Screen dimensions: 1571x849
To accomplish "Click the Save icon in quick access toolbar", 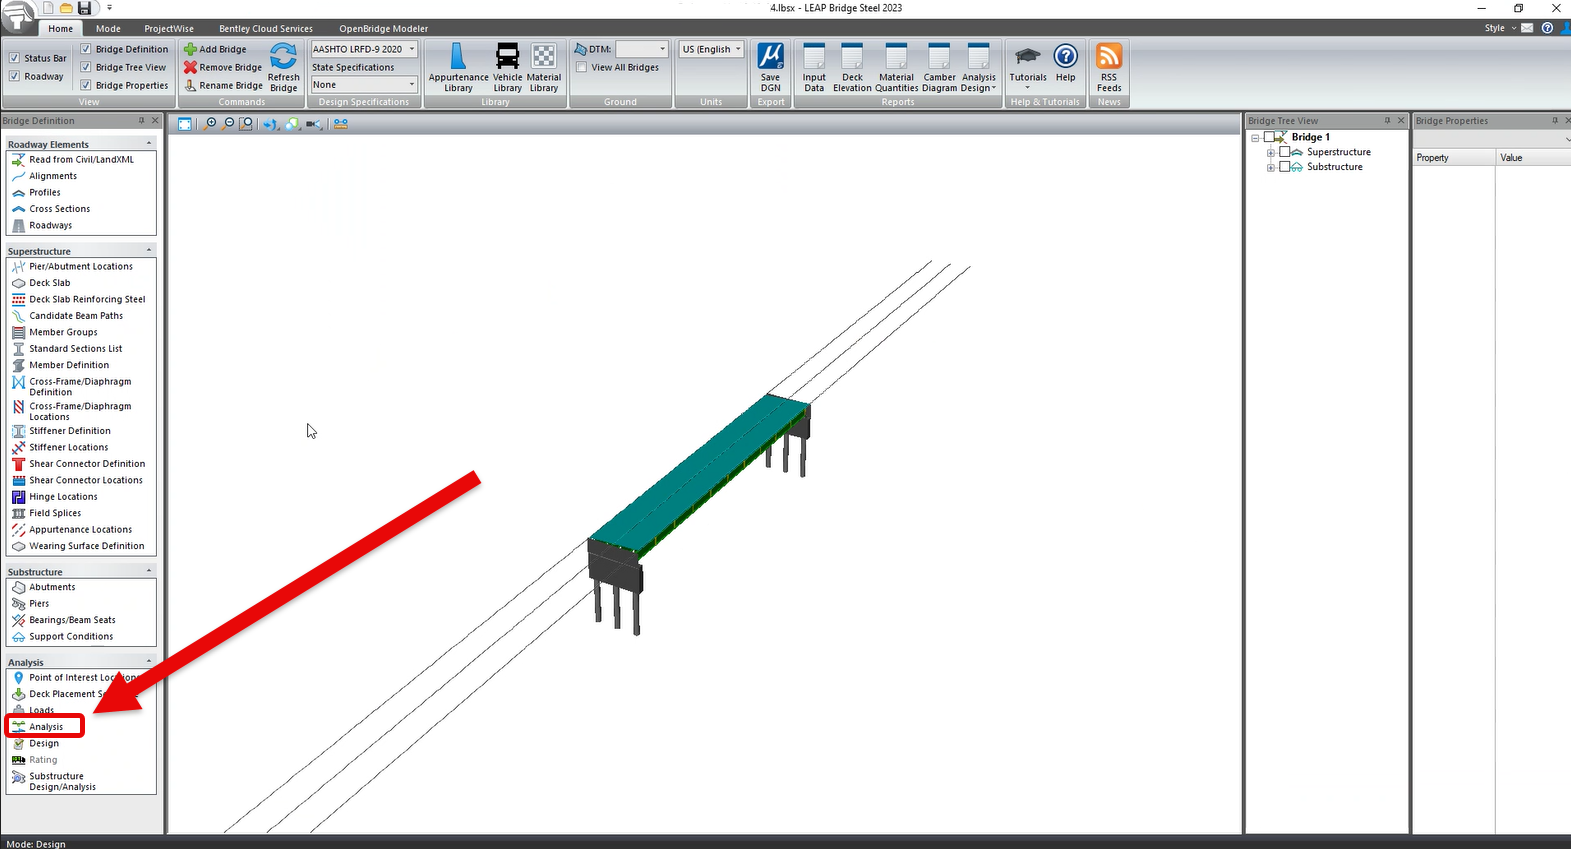I will click(85, 8).
